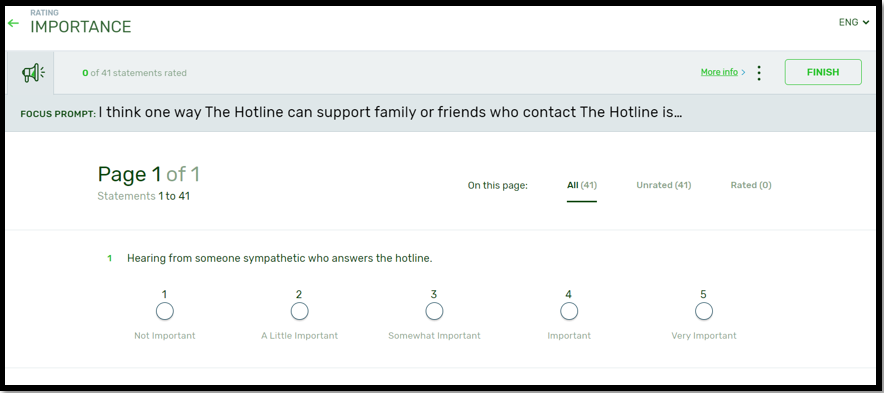Viewport: 884px width, 393px height.
Task: Select rating 5 Very Important
Action: pos(704,311)
